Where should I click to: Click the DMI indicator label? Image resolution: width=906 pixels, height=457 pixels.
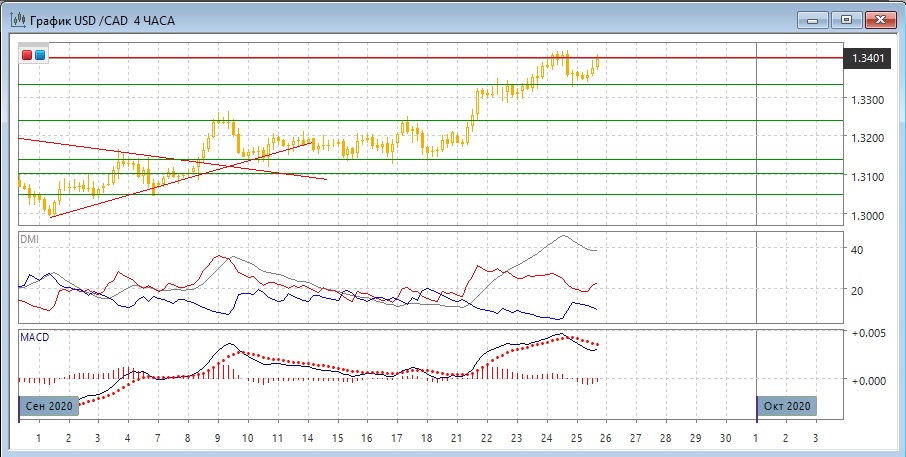(x=30, y=239)
